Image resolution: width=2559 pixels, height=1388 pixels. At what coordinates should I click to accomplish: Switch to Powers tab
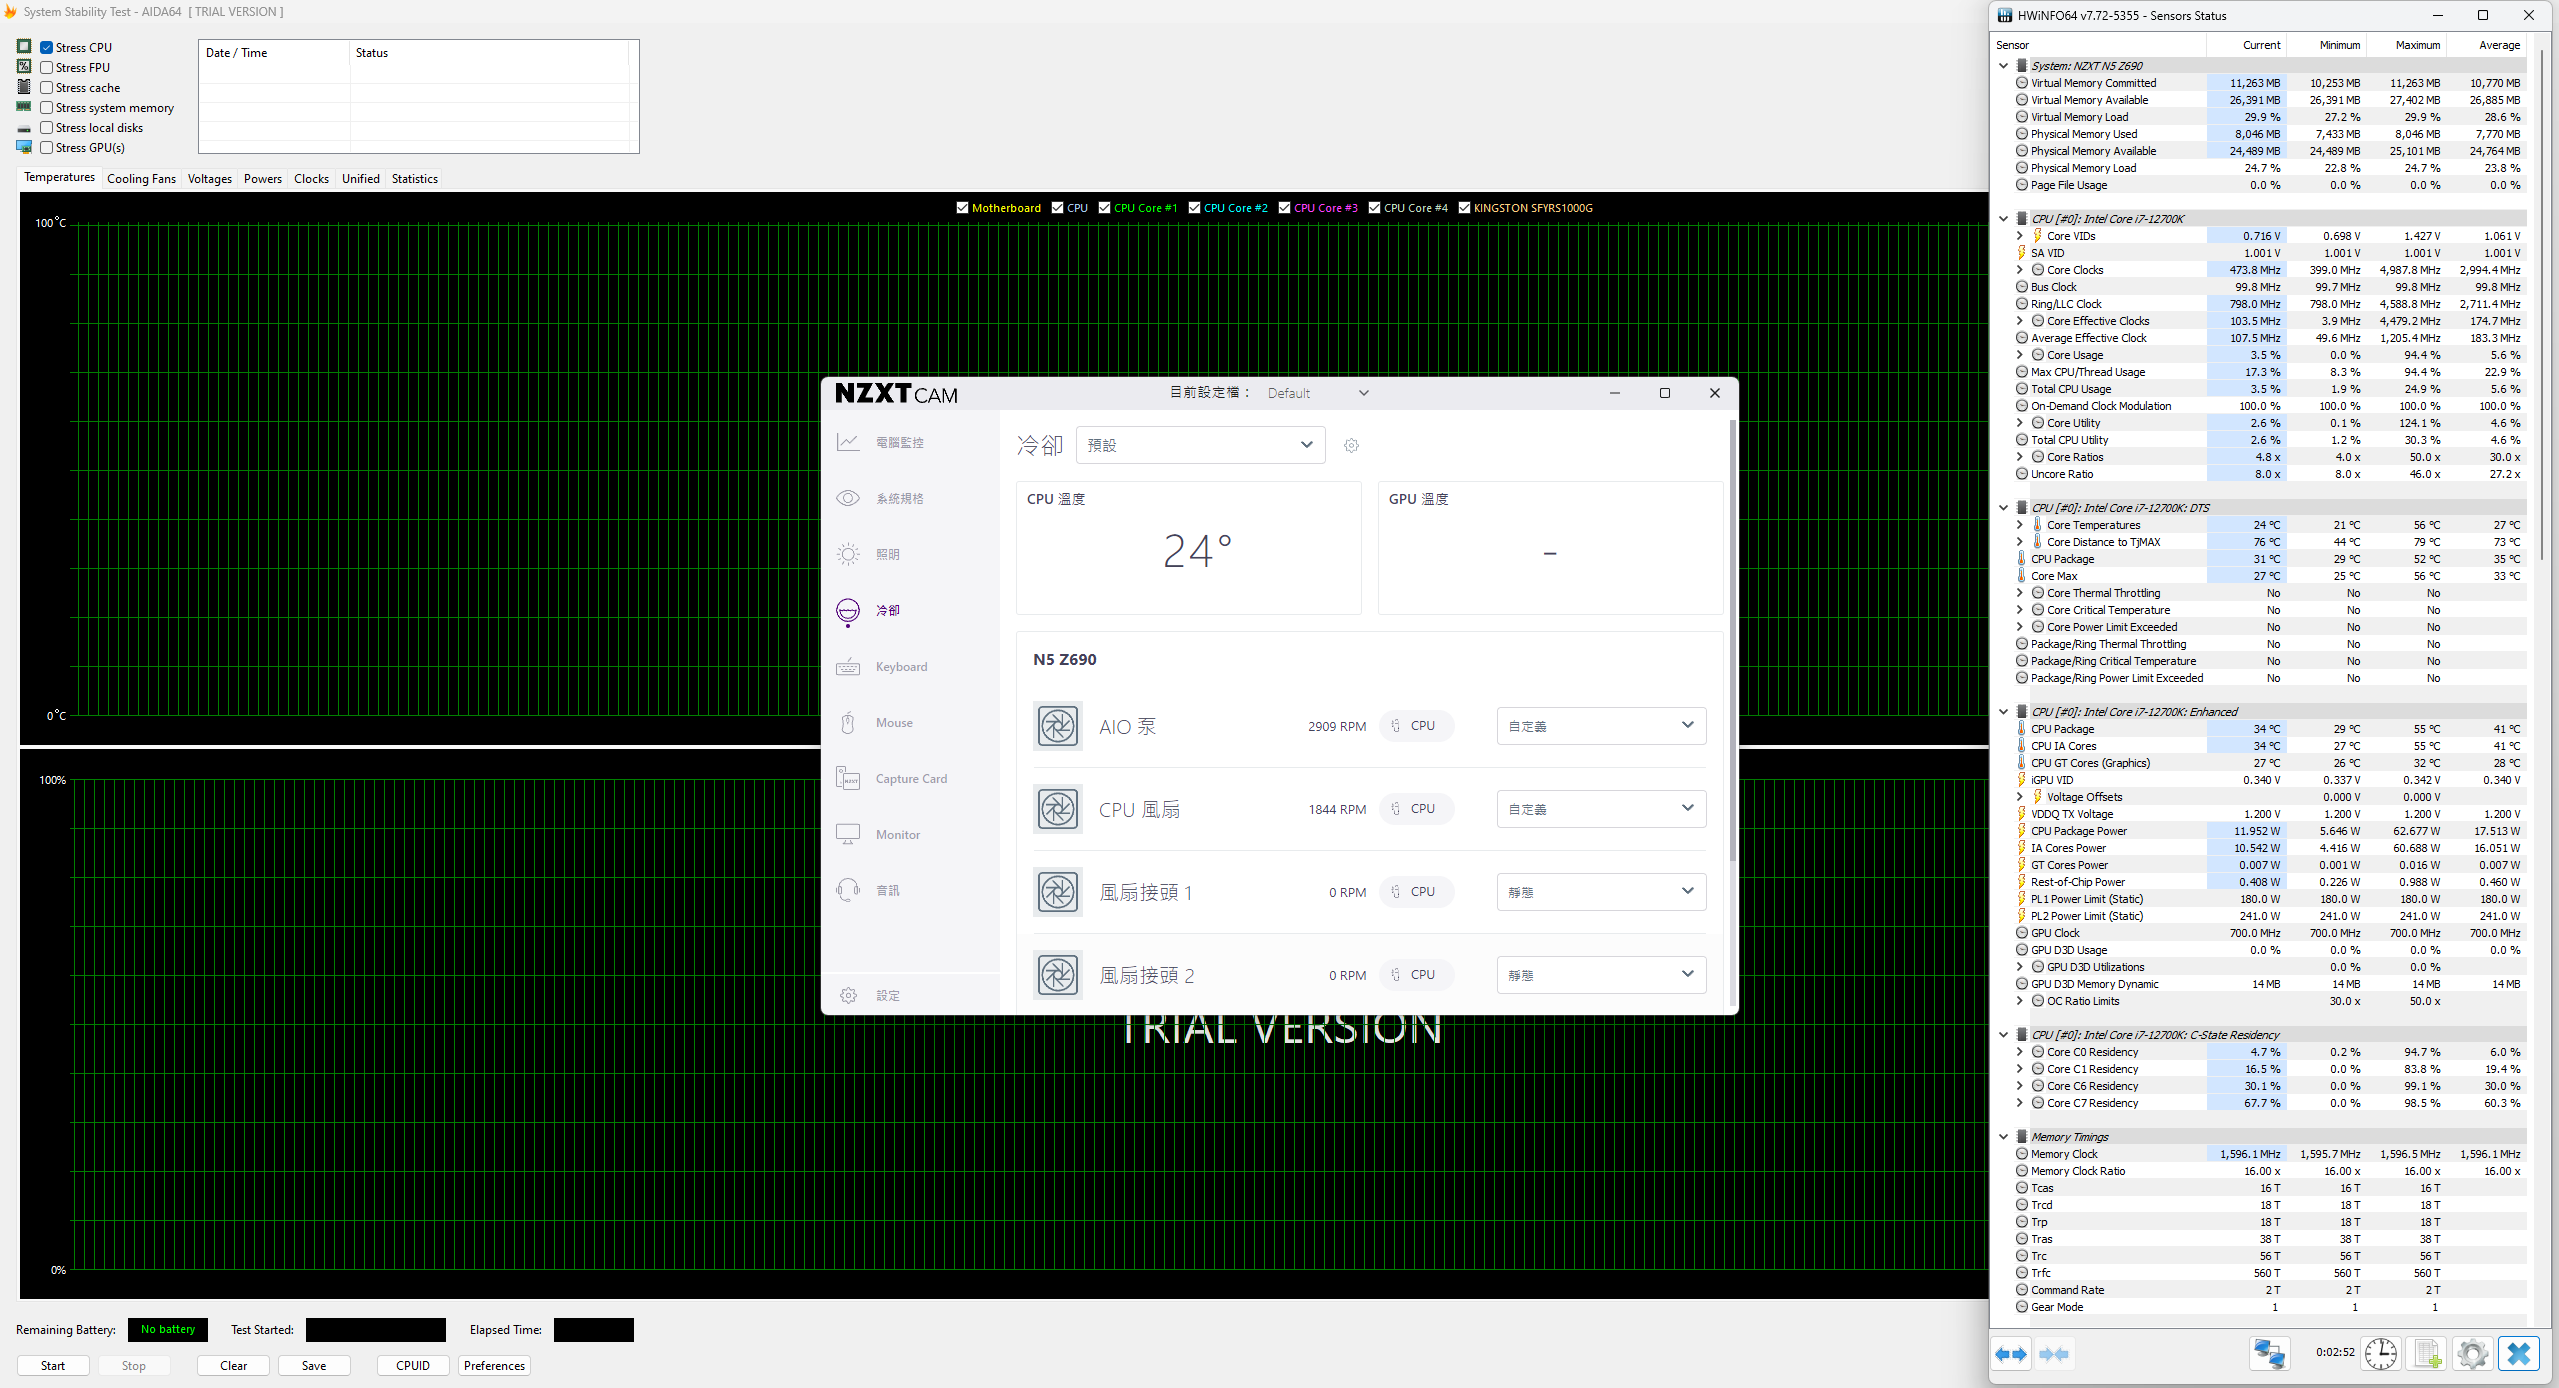(x=262, y=179)
